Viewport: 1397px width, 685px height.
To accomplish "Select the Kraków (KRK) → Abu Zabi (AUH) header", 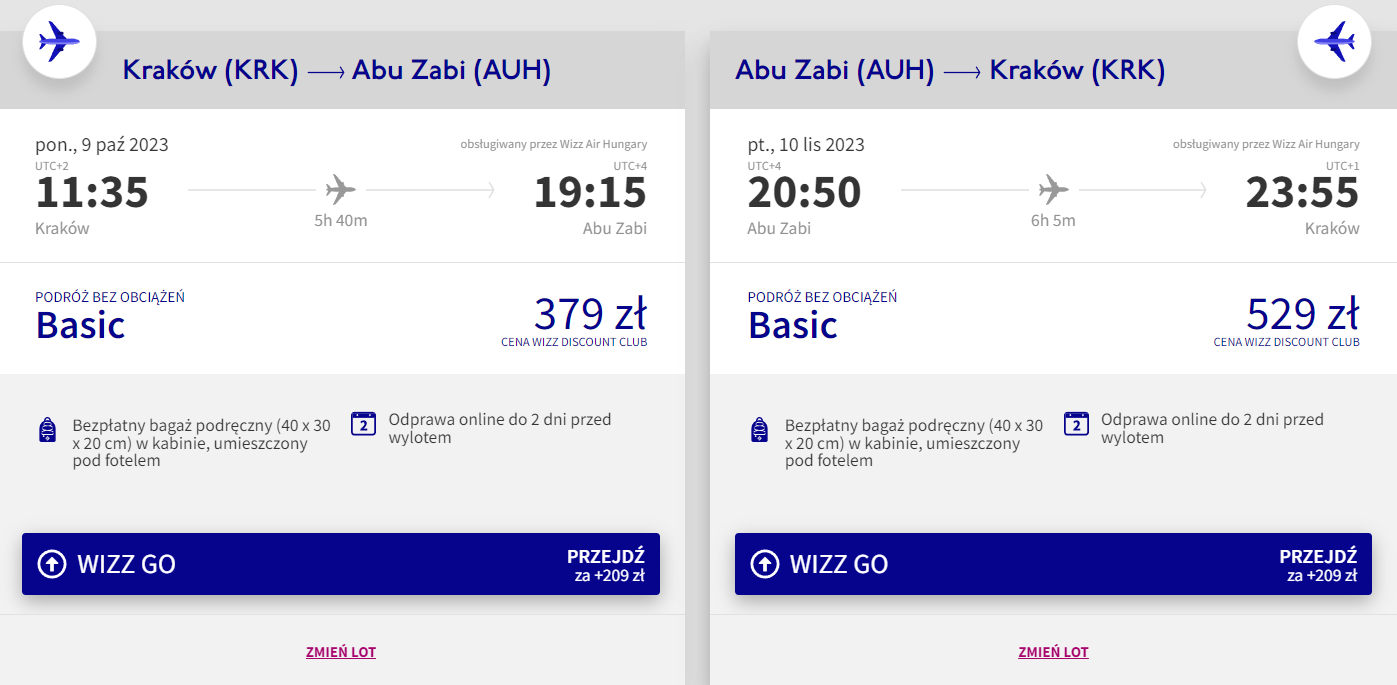I will 337,71.
